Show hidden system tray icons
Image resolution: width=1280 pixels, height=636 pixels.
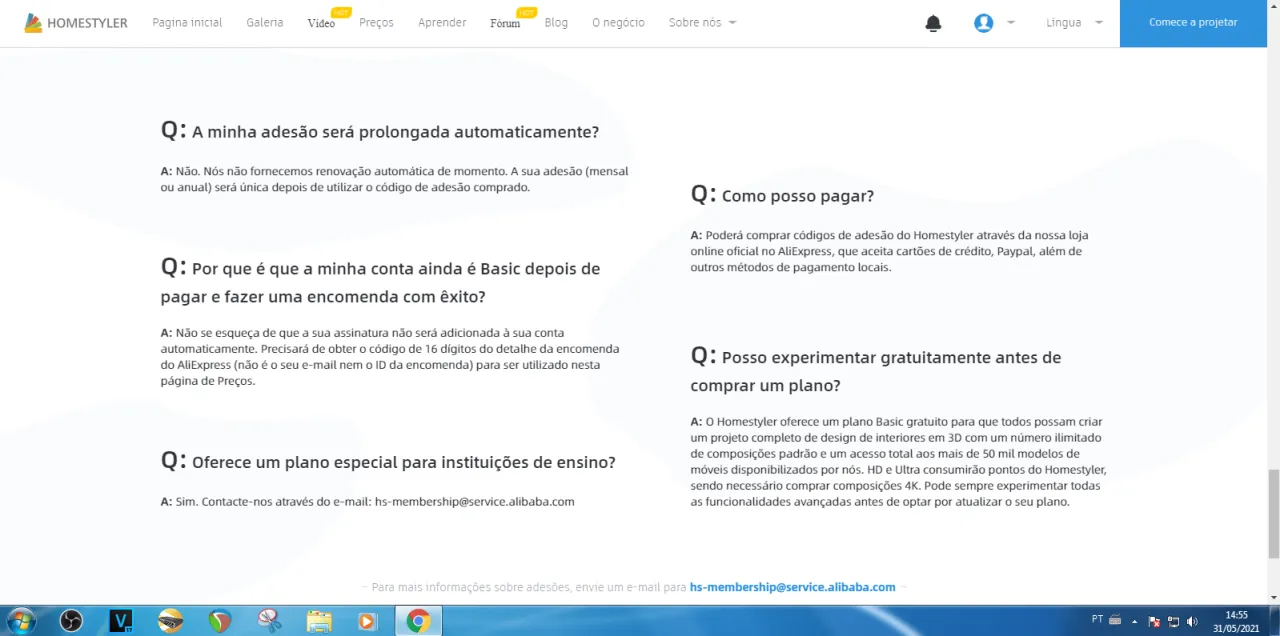[x=1136, y=621]
